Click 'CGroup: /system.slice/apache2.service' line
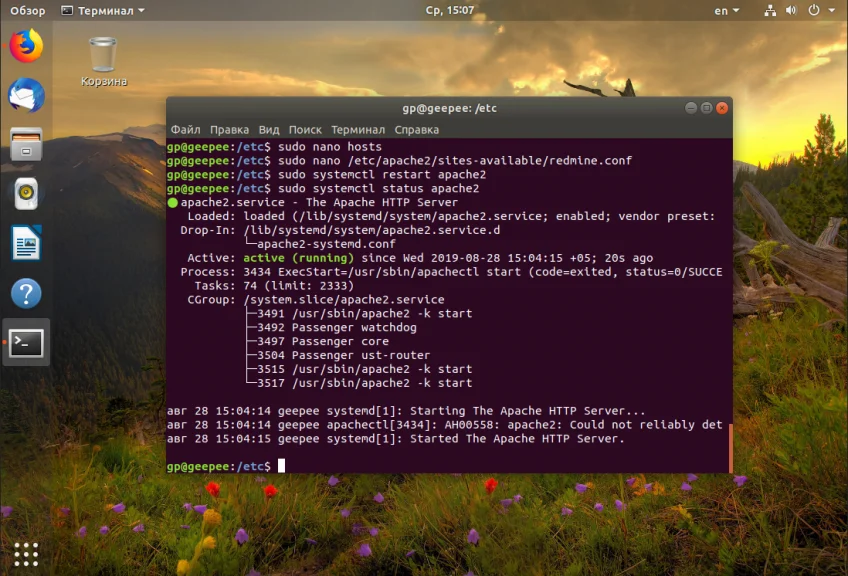This screenshot has width=848, height=576. click(316, 300)
